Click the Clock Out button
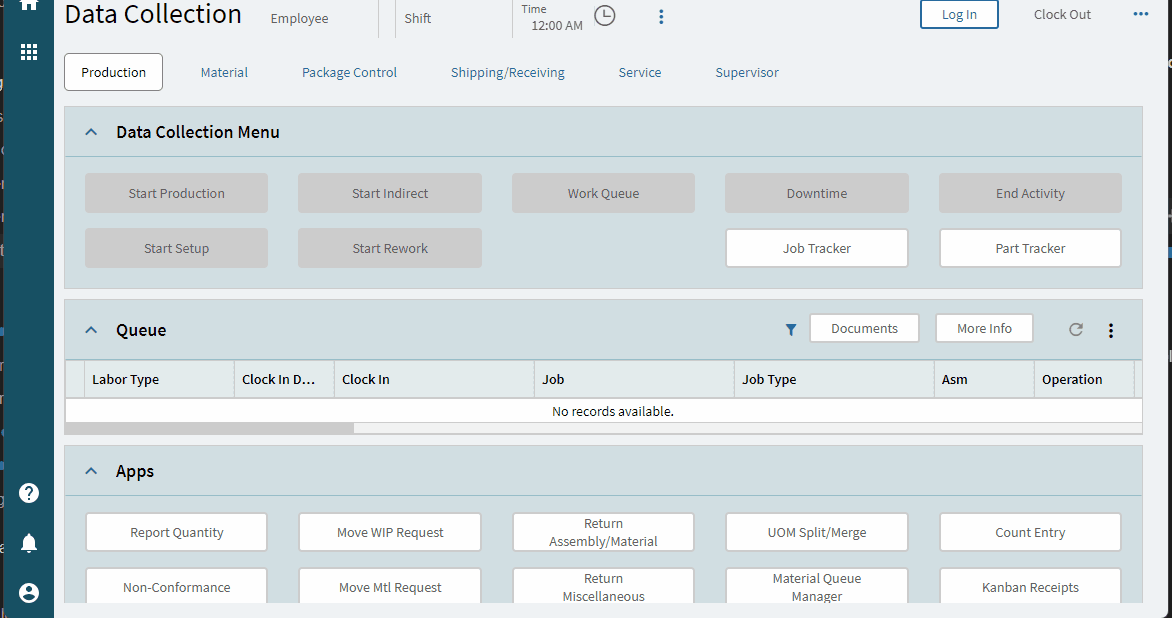The width and height of the screenshot is (1172, 618). pyautogui.click(x=1062, y=14)
